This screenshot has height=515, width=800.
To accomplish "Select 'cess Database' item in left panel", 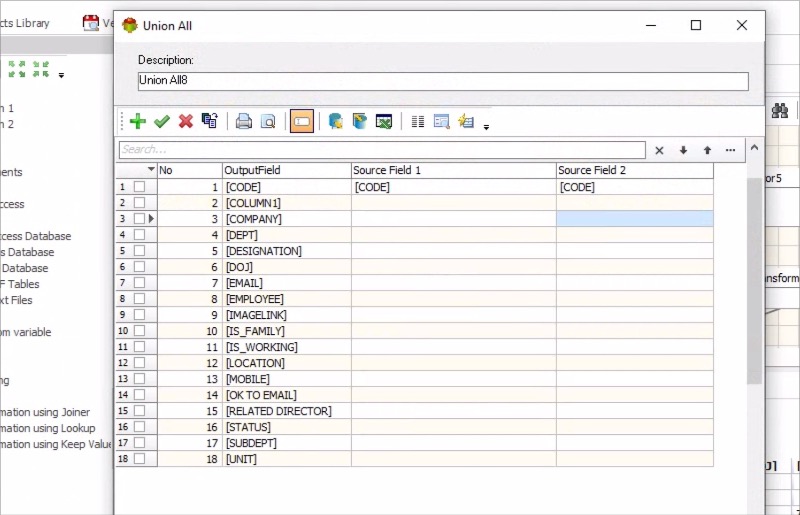I will pyautogui.click(x=35, y=236).
